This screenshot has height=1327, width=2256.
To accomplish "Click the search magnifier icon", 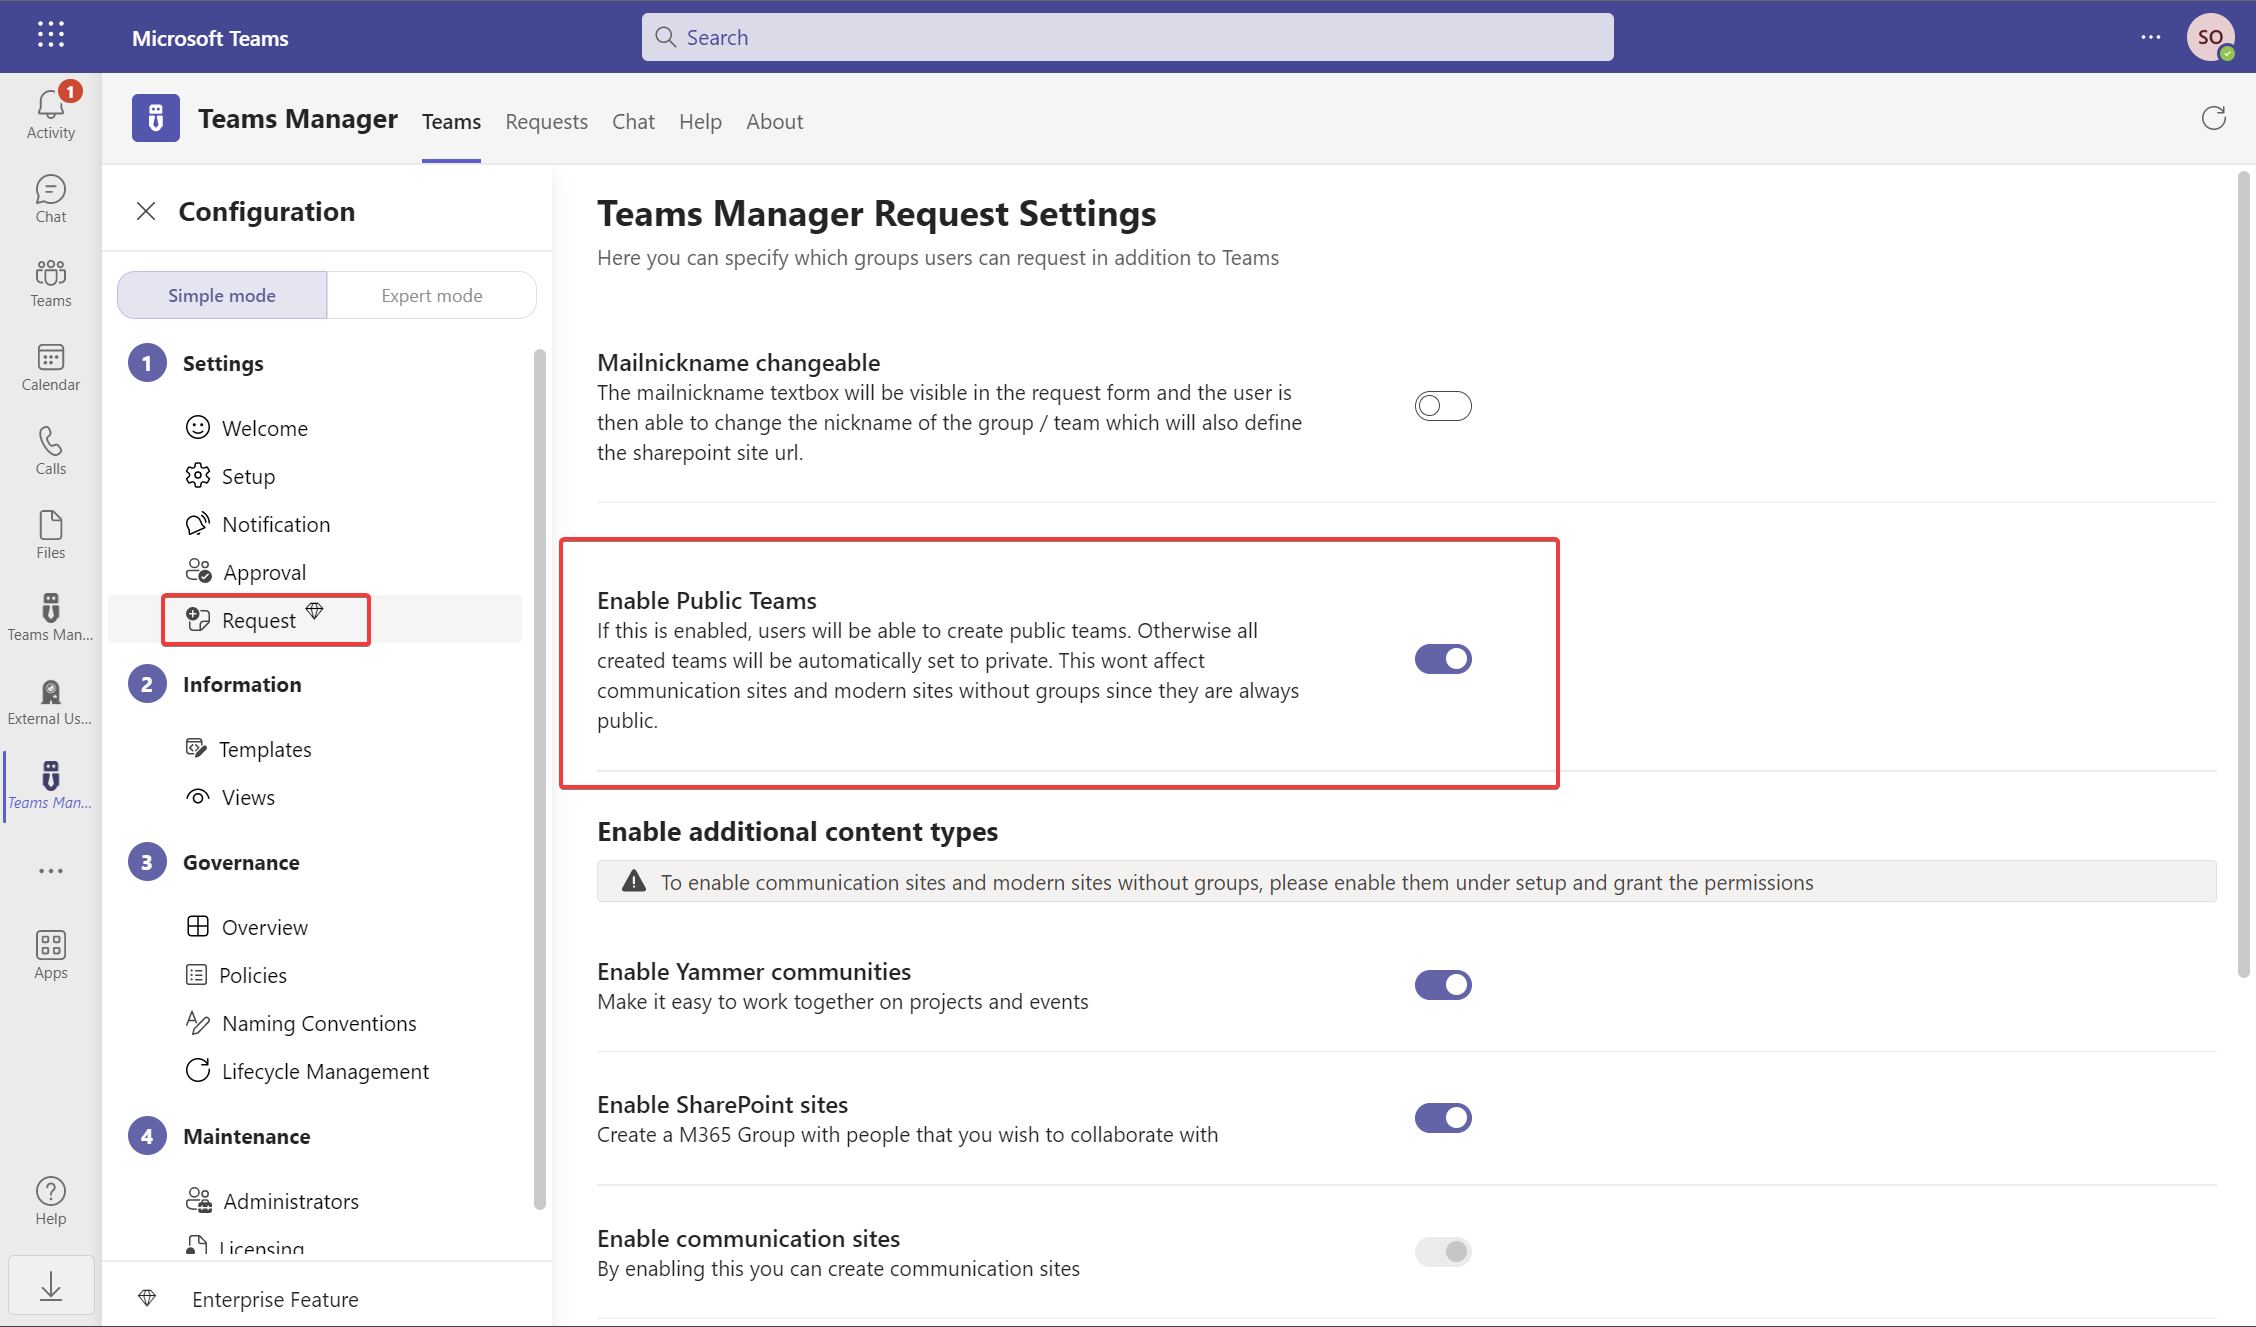I will click(666, 37).
